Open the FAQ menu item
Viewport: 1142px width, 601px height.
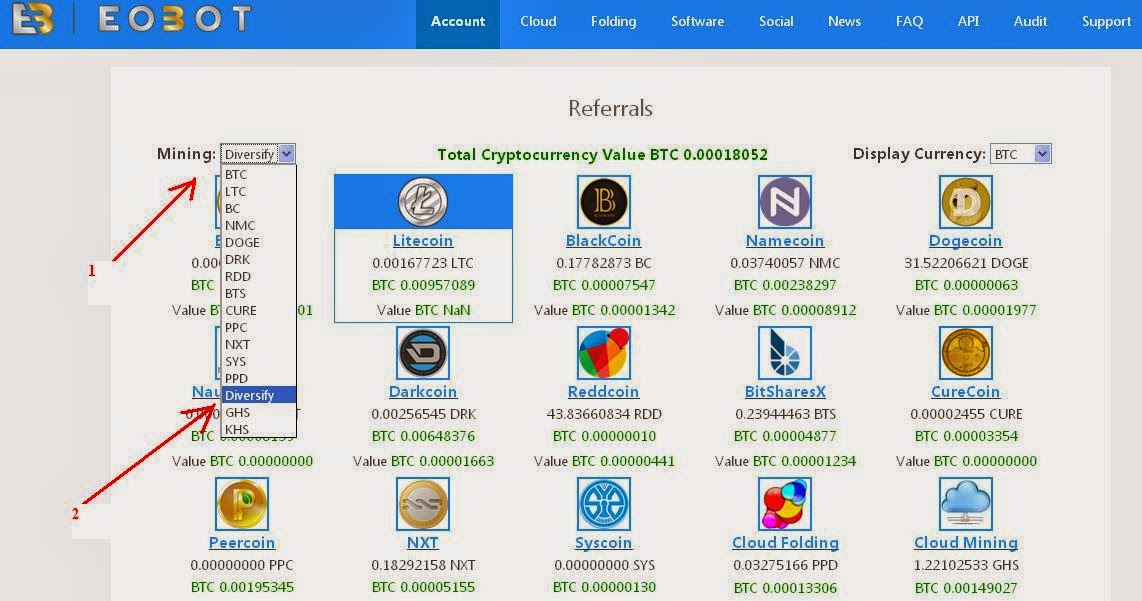point(909,22)
